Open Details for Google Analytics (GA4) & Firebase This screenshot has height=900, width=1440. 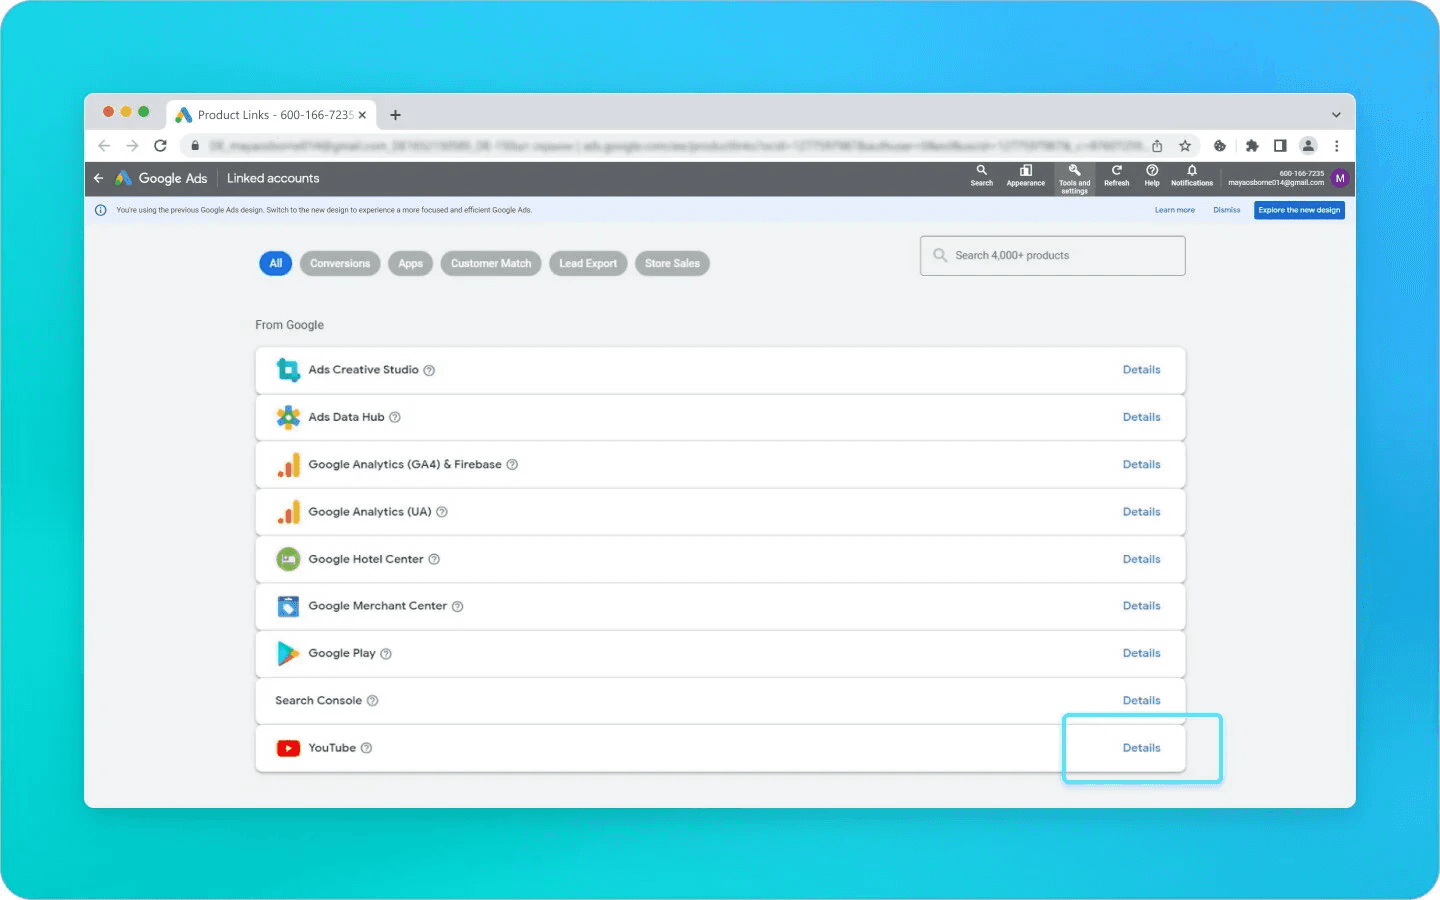coord(1141,465)
